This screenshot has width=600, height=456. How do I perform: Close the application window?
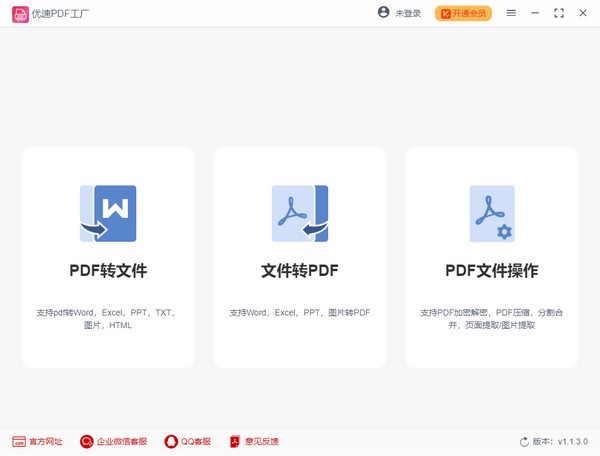click(583, 13)
